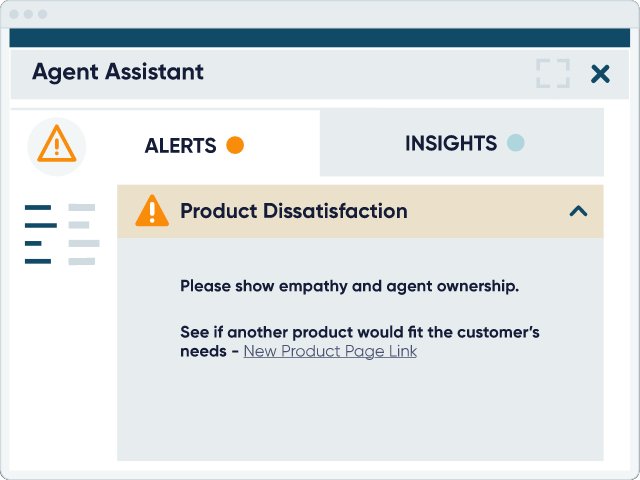Click the second gray window control dot
Image resolution: width=640 pixels, height=480 pixels.
pyautogui.click(x=28, y=14)
